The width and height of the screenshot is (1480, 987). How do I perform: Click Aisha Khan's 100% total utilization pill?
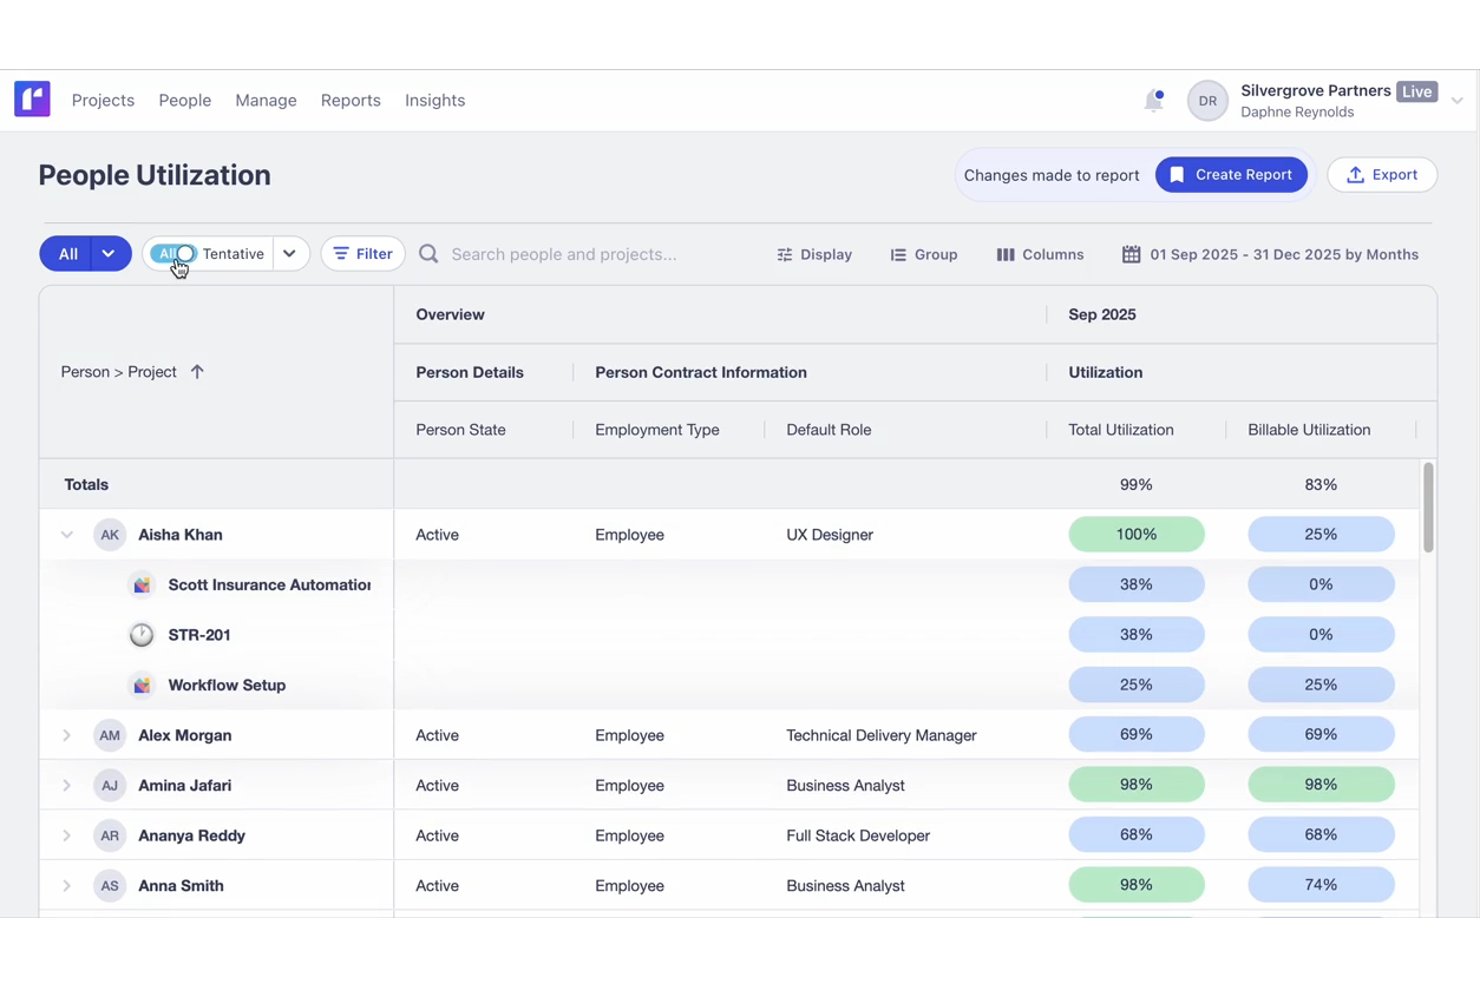pyautogui.click(x=1136, y=534)
